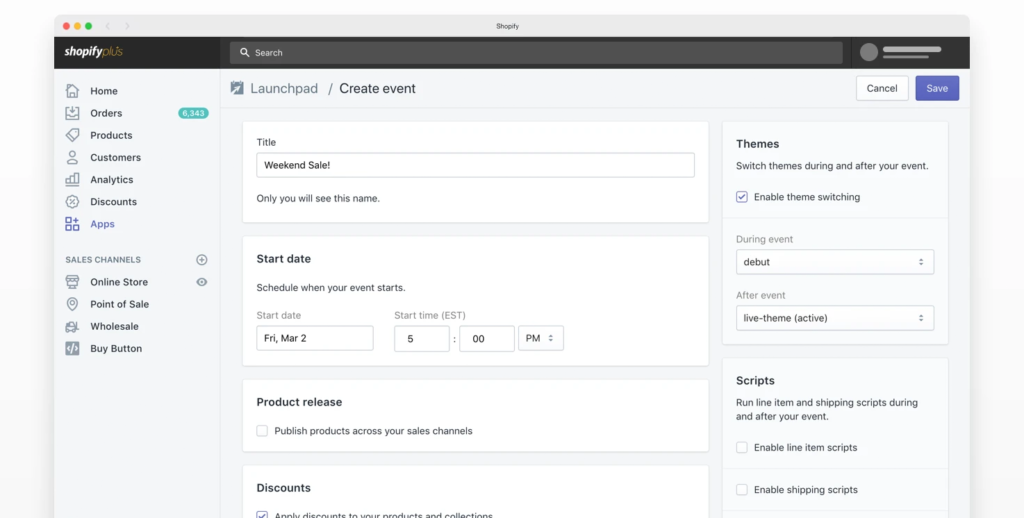This screenshot has width=1024, height=518.
Task: Click the start time hour field
Action: pos(422,338)
